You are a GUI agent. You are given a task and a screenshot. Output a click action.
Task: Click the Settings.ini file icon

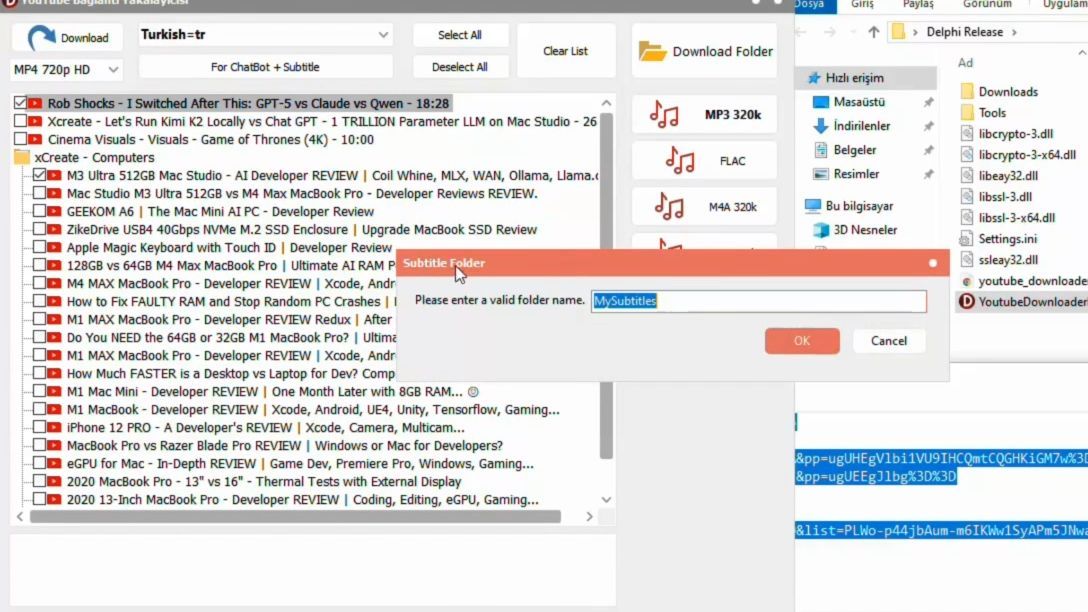click(966, 239)
